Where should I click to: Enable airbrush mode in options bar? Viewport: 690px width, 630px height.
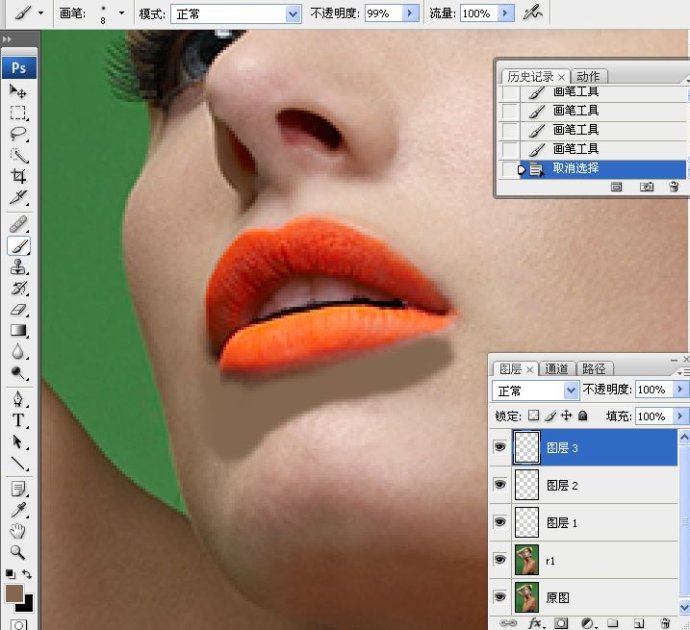[x=532, y=13]
